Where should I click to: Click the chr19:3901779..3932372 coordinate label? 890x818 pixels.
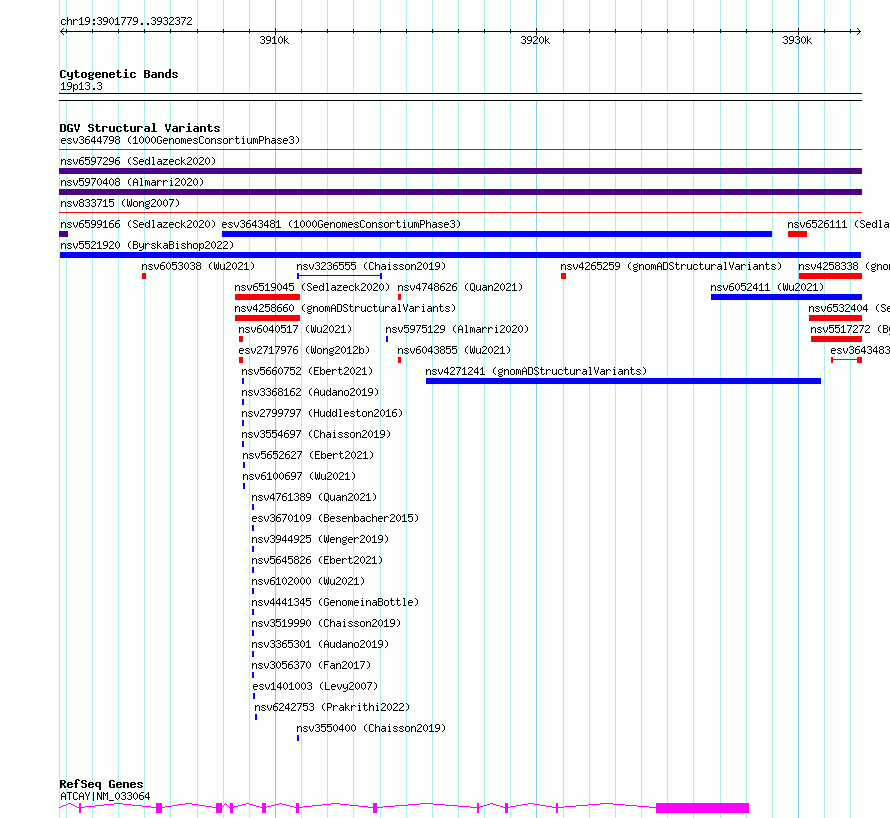coord(126,21)
